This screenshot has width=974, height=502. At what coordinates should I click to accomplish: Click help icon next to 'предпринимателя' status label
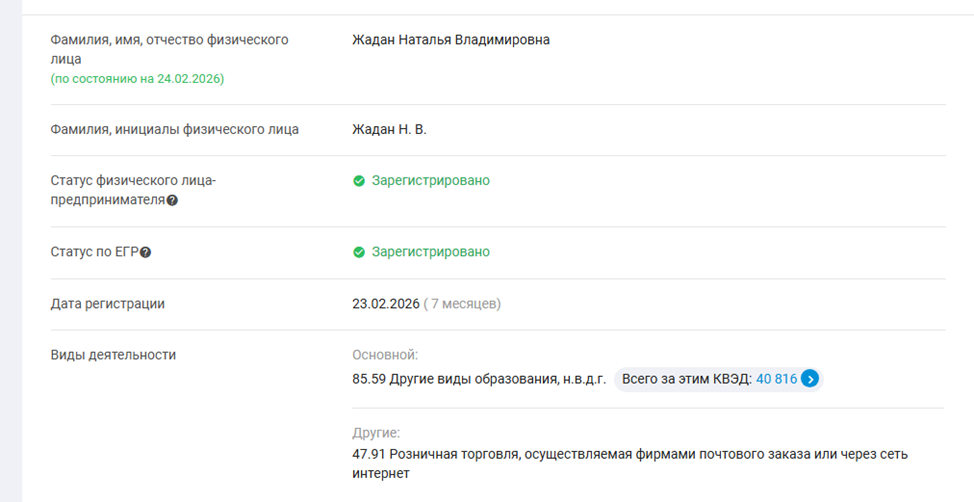173,200
